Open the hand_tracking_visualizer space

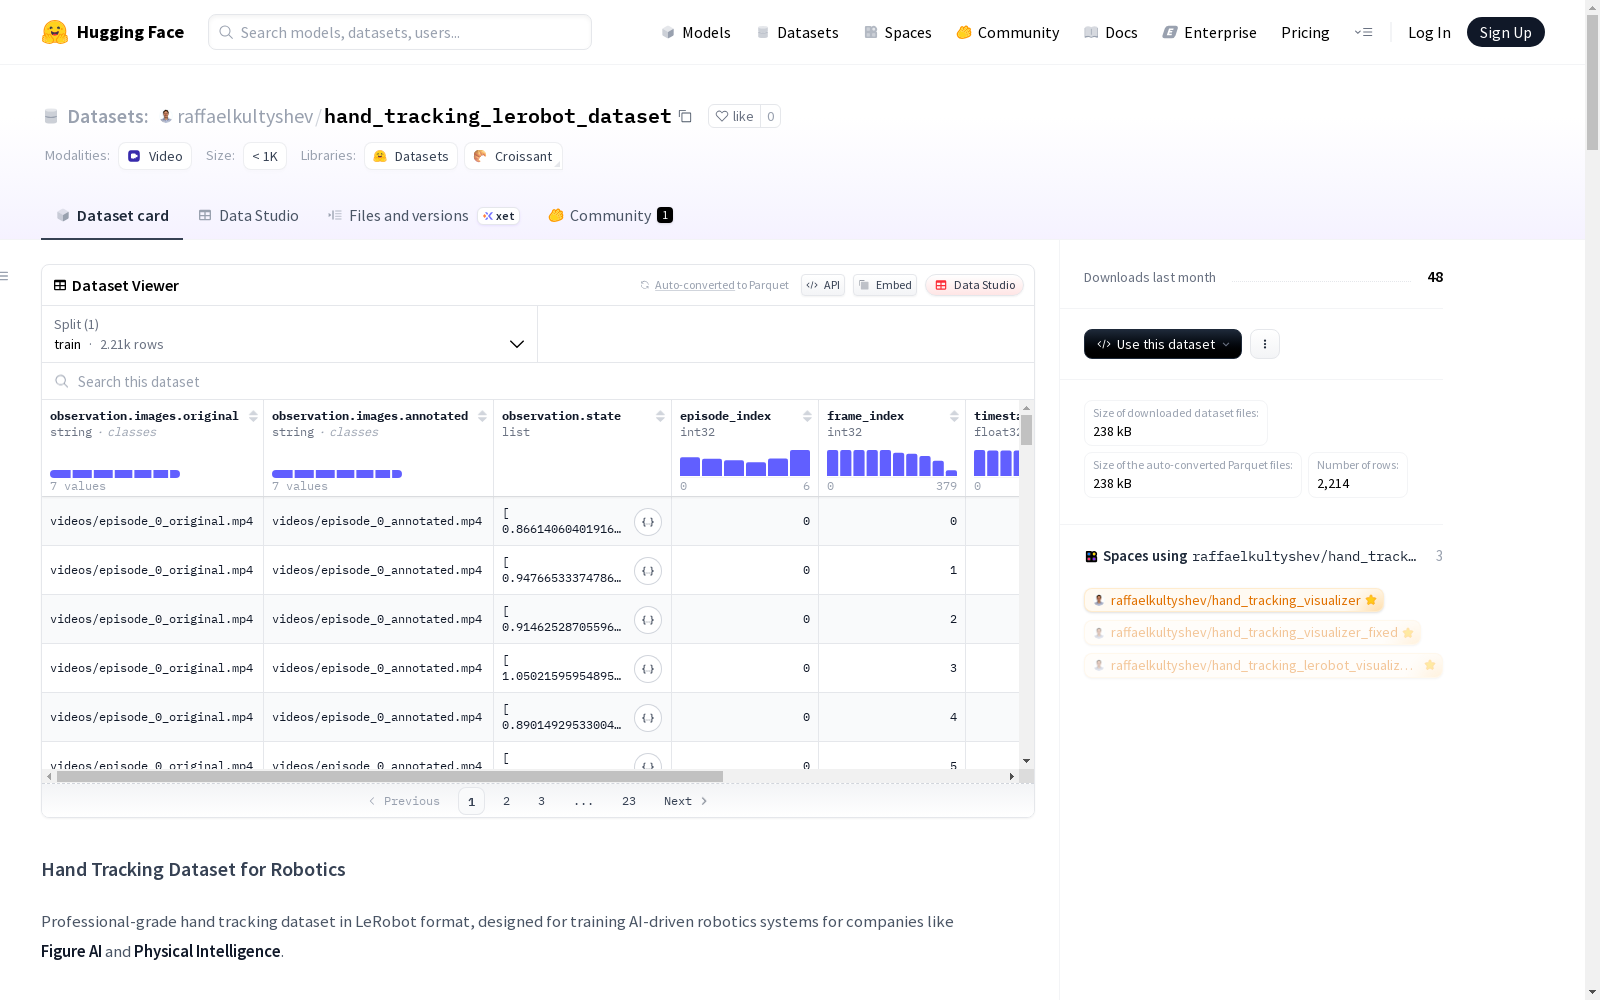[x=1234, y=600]
